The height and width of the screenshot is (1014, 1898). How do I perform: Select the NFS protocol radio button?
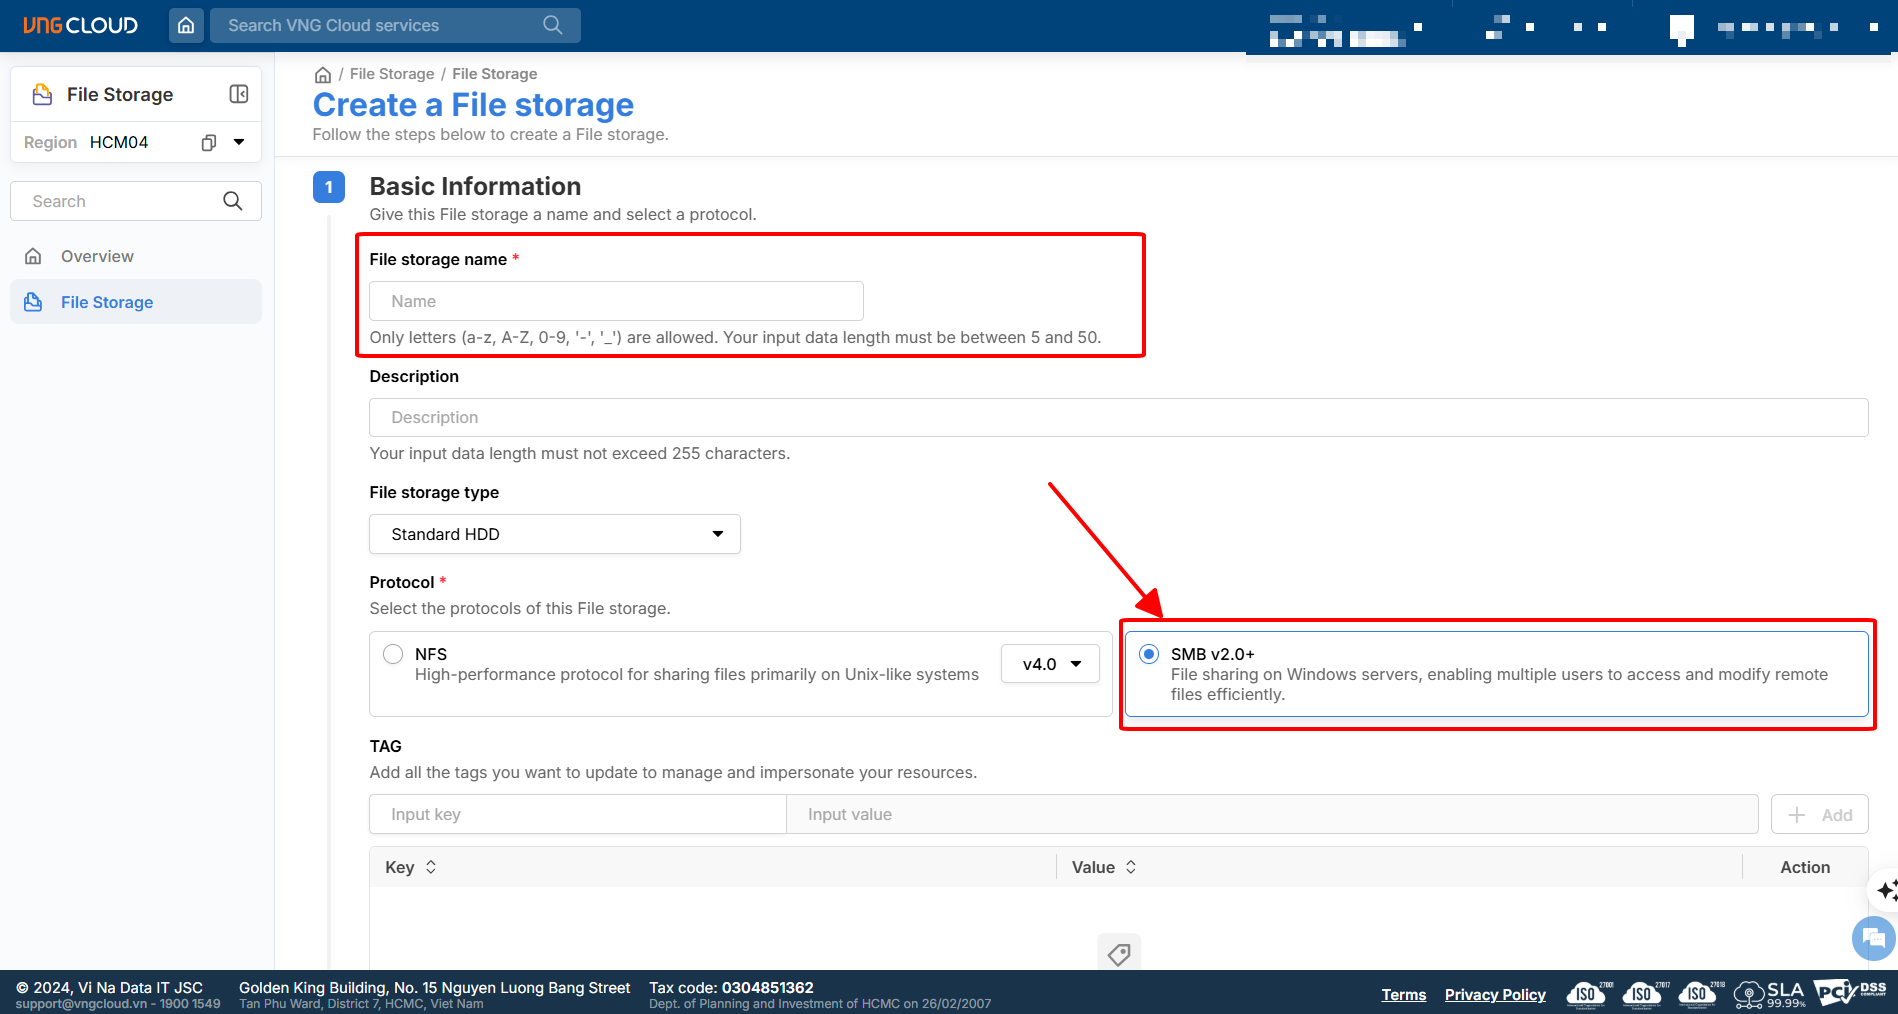coord(393,654)
